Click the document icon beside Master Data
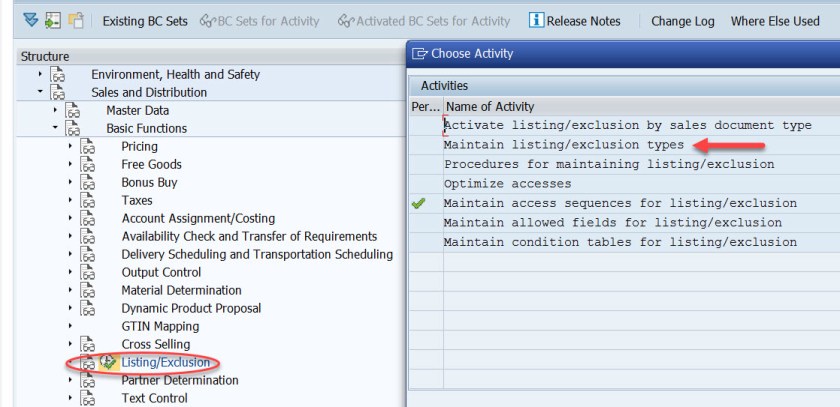The width and height of the screenshot is (840, 407). point(72,111)
